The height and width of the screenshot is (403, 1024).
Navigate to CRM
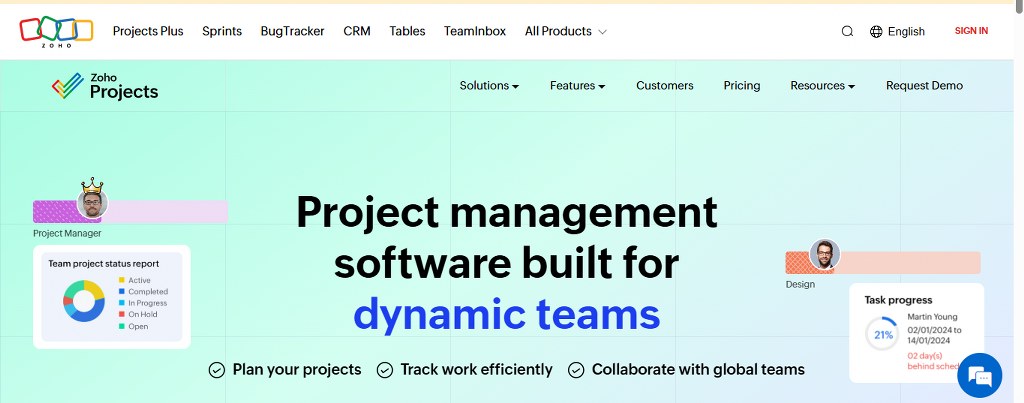point(357,31)
